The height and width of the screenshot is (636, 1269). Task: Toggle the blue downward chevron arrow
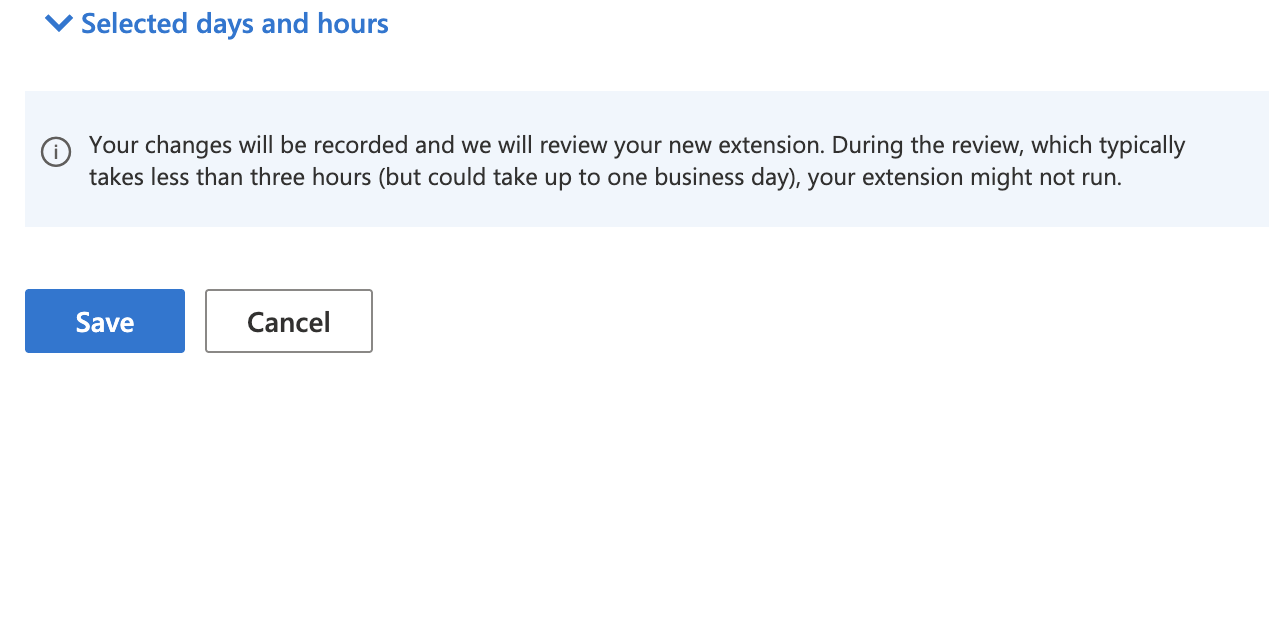59,23
